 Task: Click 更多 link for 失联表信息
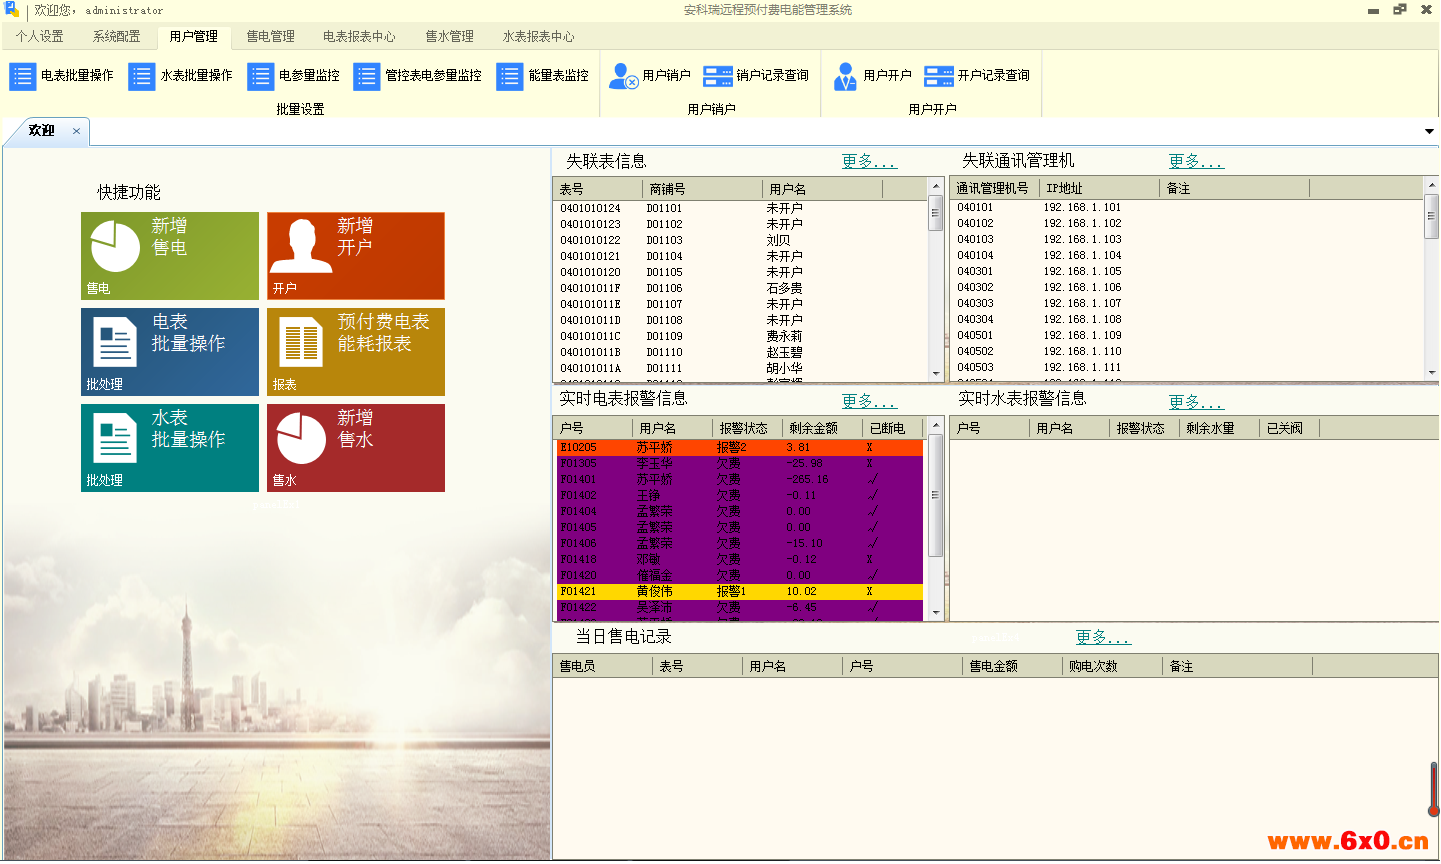tap(869, 161)
